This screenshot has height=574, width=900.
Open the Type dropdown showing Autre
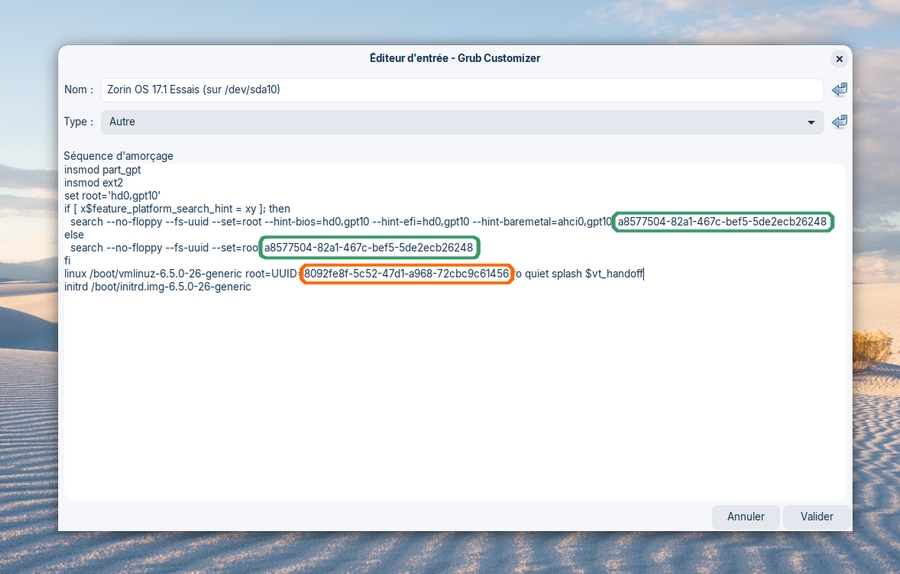click(460, 122)
